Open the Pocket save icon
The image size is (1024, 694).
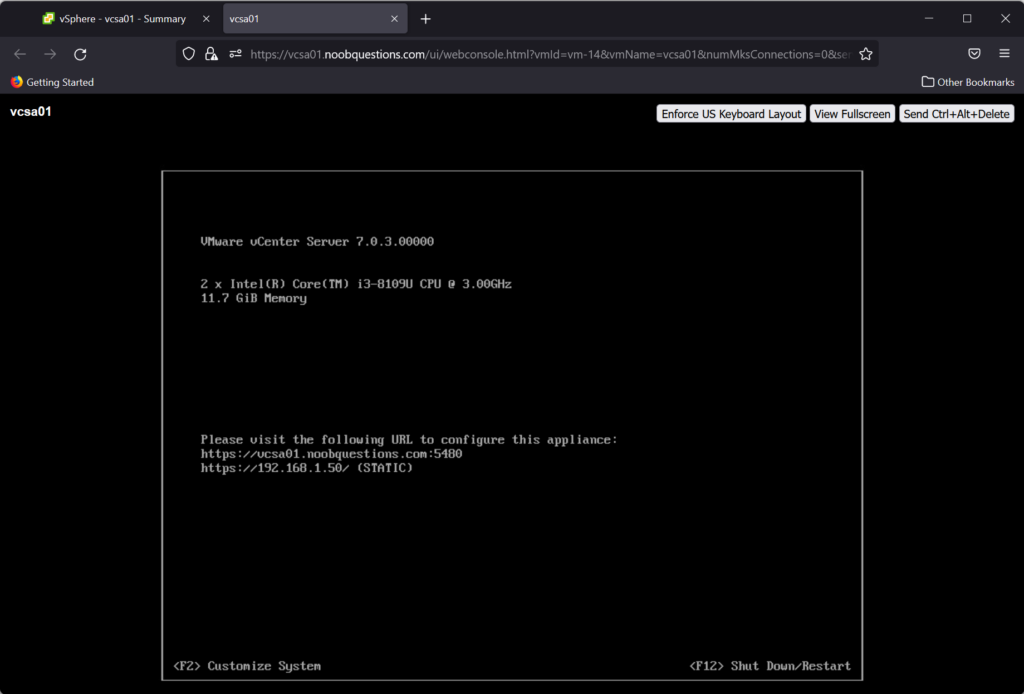tap(974, 54)
